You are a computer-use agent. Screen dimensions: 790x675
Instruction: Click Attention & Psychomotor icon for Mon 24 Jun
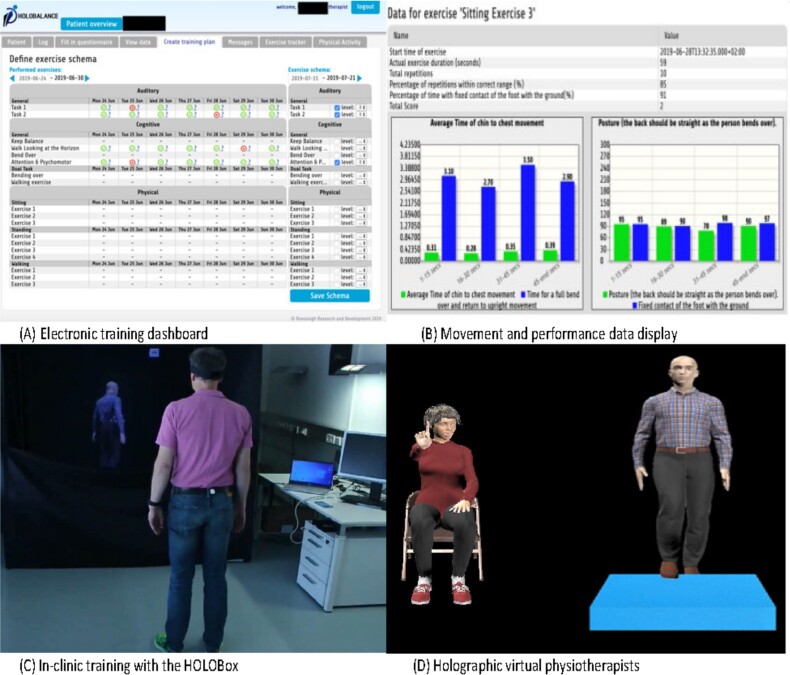(103, 162)
